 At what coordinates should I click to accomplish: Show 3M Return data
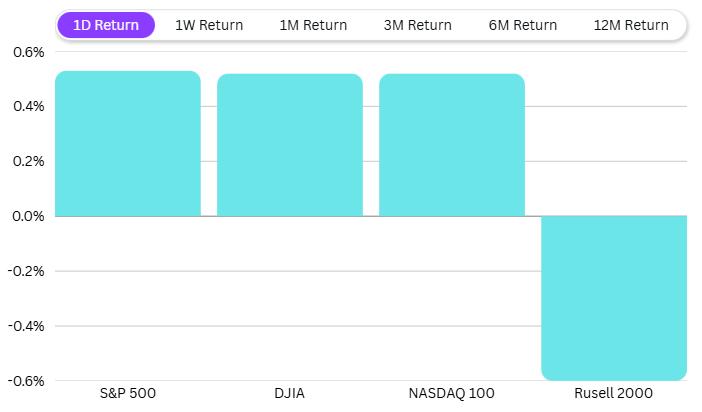coord(417,25)
